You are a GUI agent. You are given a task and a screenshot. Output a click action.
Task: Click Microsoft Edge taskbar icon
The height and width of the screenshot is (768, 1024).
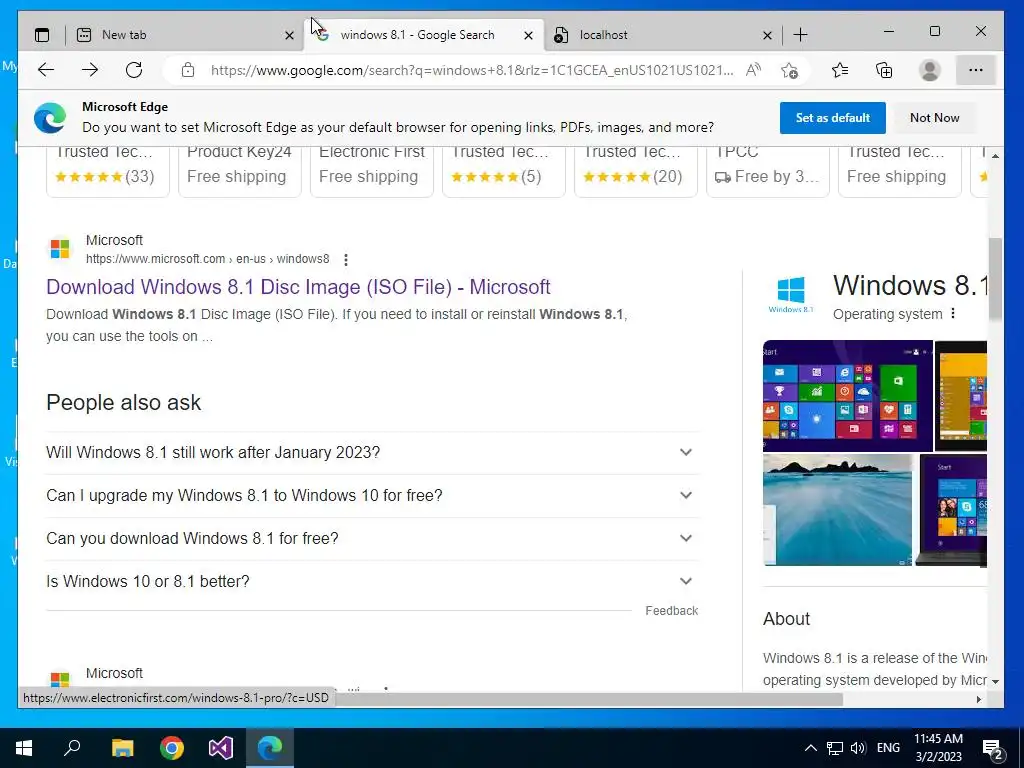[270, 748]
